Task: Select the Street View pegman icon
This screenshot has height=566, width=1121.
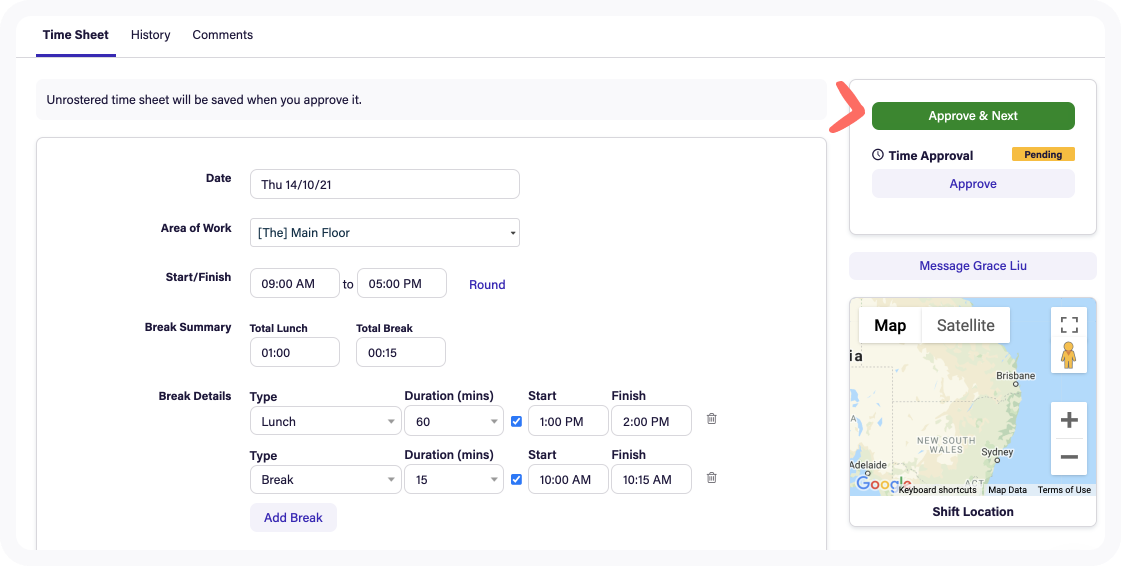Action: tap(1068, 355)
